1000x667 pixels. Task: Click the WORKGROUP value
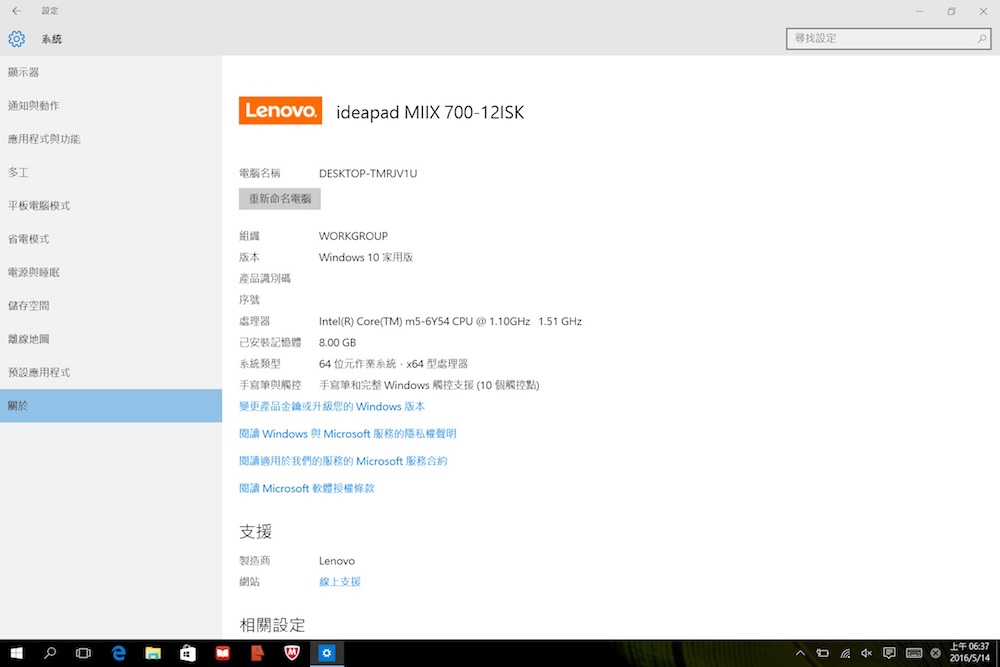353,236
